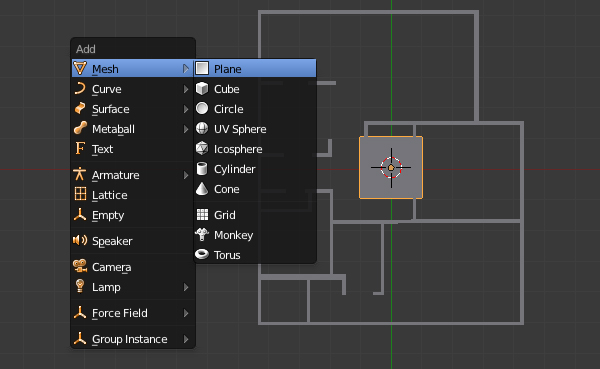The image size is (600, 369).
Task: Add a Lattice object
Action: coord(133,195)
